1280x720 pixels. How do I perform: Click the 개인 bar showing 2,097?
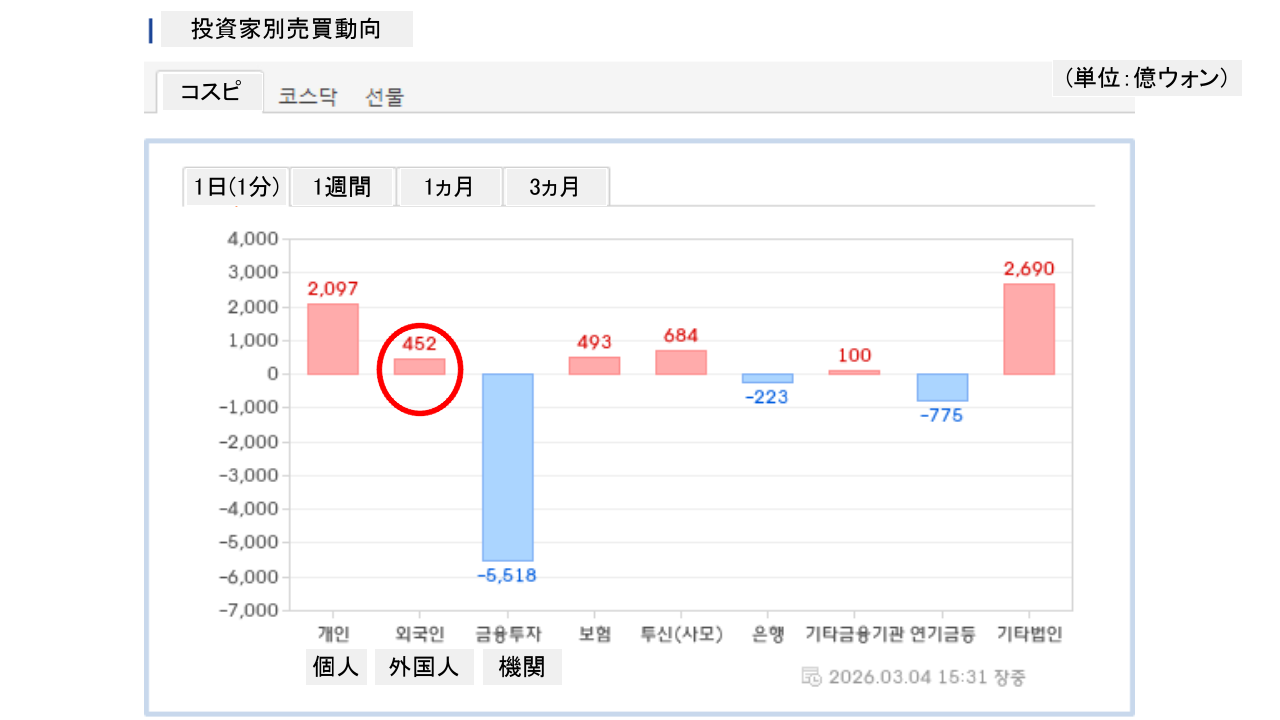tap(333, 339)
